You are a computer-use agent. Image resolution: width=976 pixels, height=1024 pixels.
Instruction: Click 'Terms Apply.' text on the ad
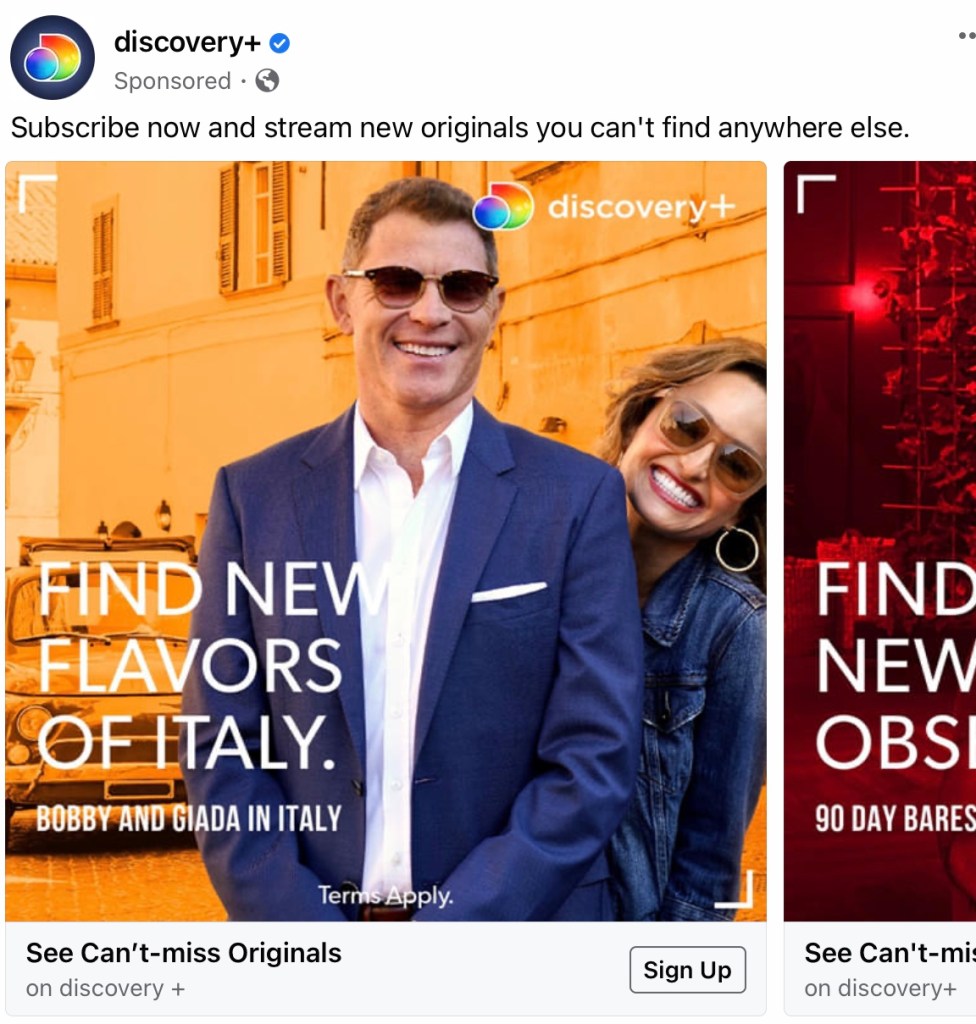pyautogui.click(x=385, y=895)
